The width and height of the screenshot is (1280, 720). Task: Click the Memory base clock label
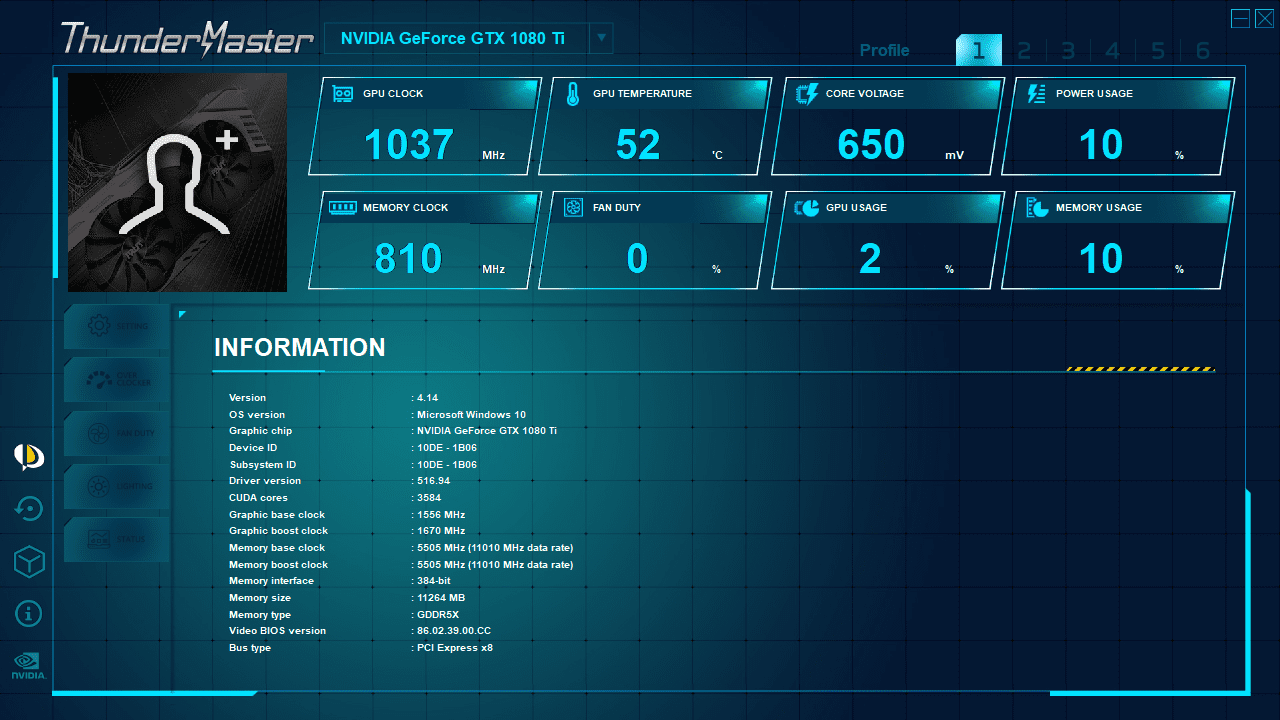pyautogui.click(x=277, y=548)
